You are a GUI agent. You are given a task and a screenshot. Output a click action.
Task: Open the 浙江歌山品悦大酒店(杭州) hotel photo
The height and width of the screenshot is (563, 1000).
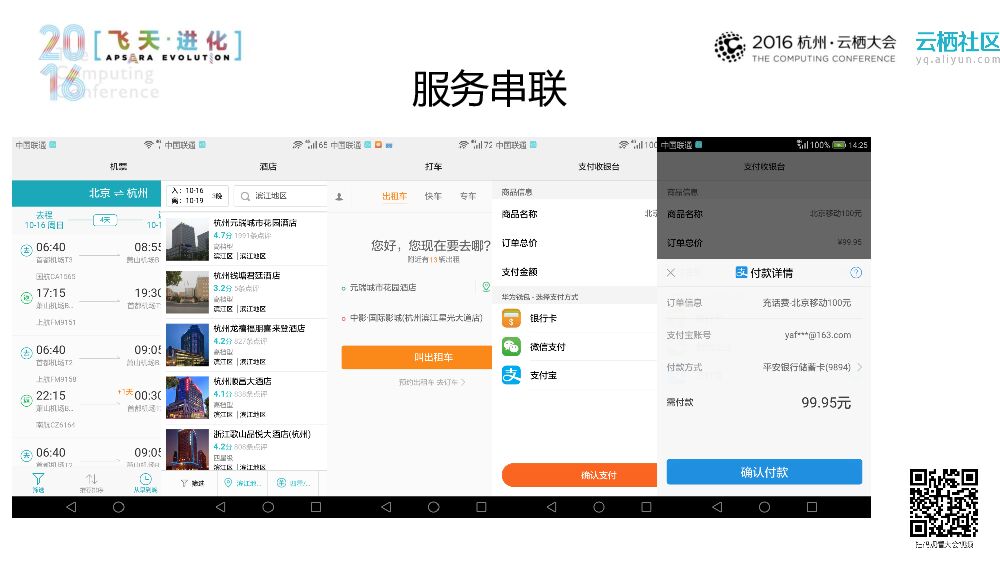pos(188,450)
